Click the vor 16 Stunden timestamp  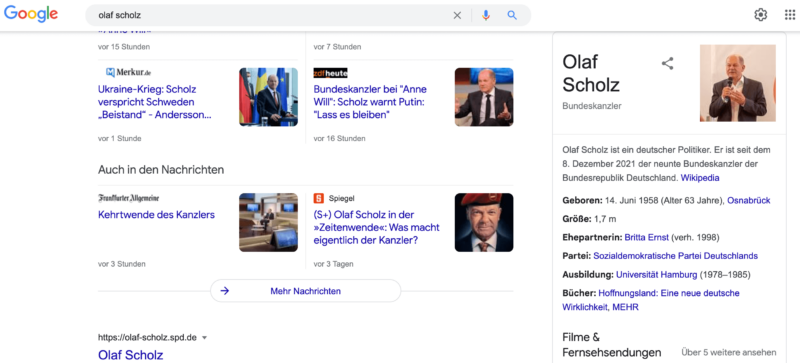tap(339, 138)
